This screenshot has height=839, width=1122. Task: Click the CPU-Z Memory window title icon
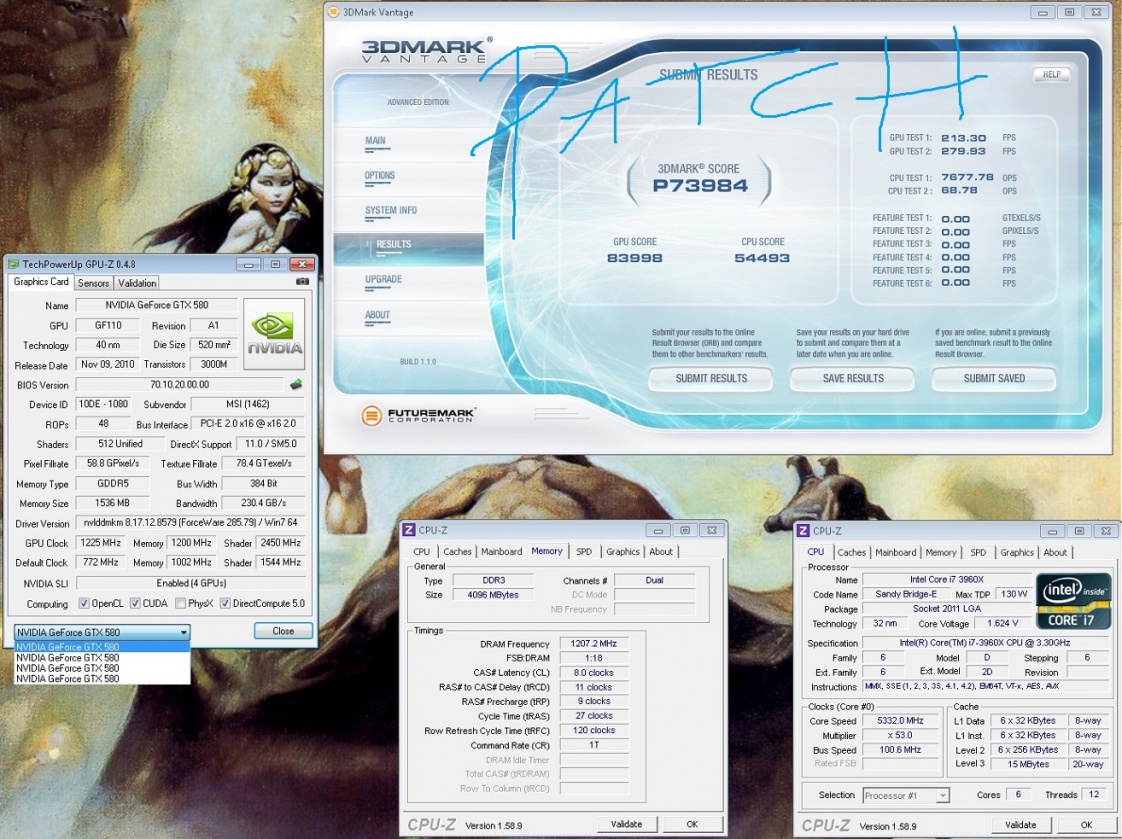coord(408,530)
